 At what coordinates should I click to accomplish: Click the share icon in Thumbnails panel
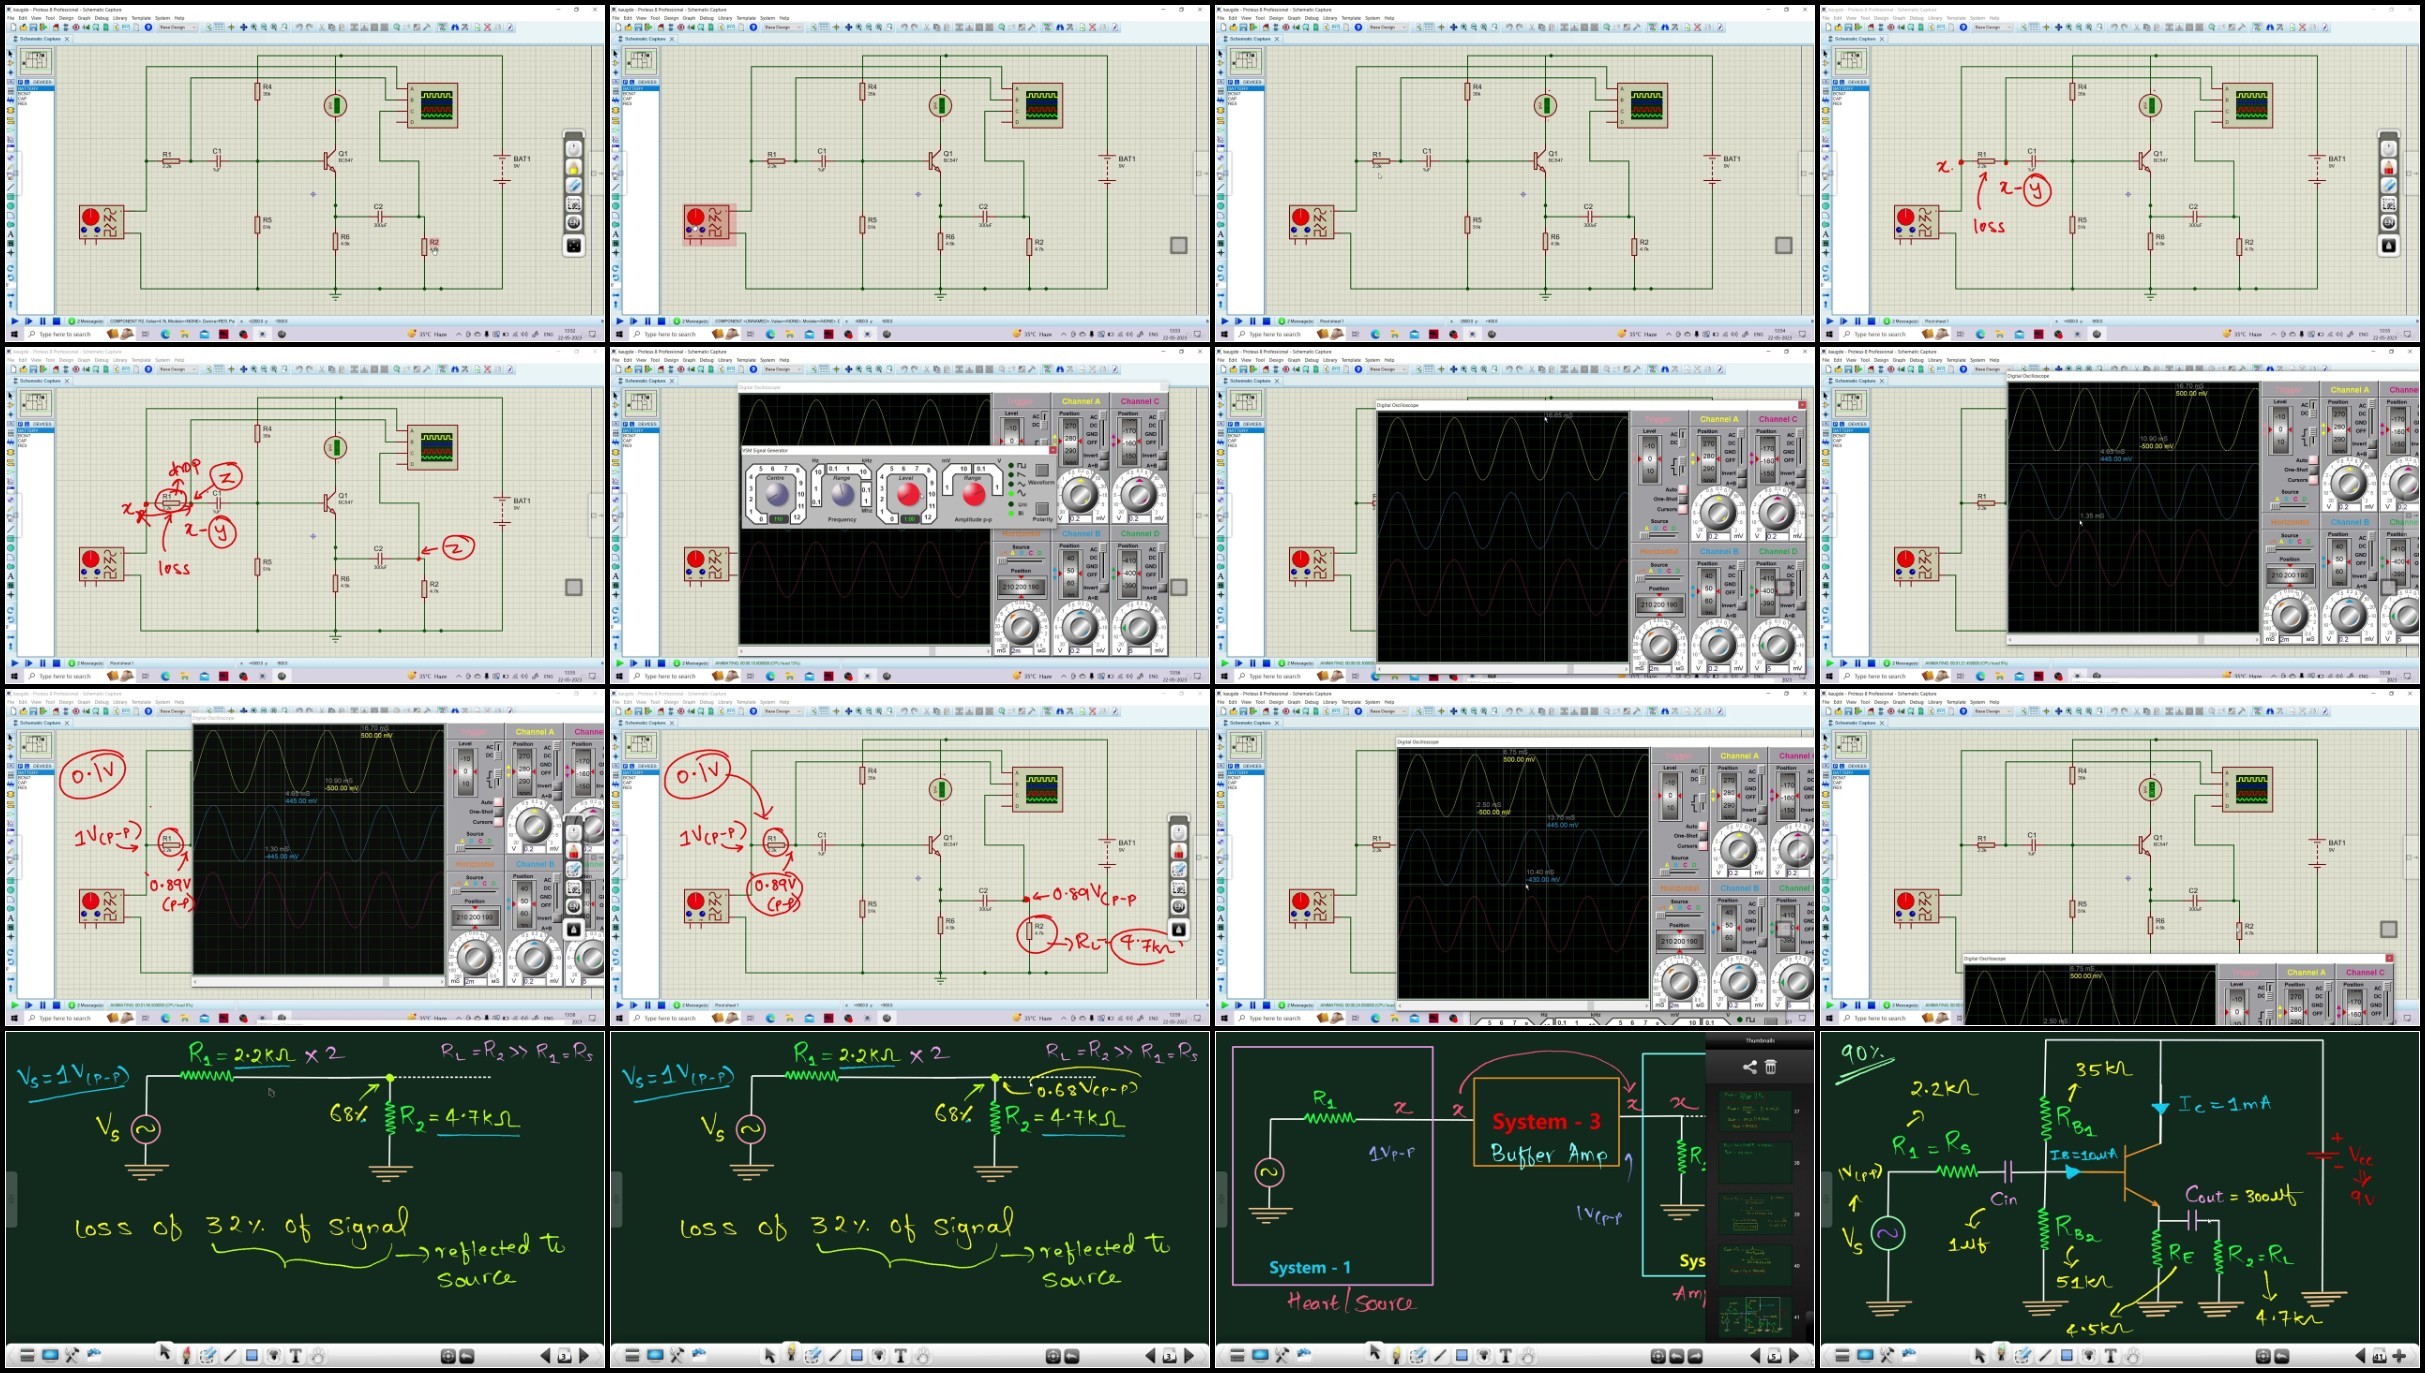[1749, 1067]
